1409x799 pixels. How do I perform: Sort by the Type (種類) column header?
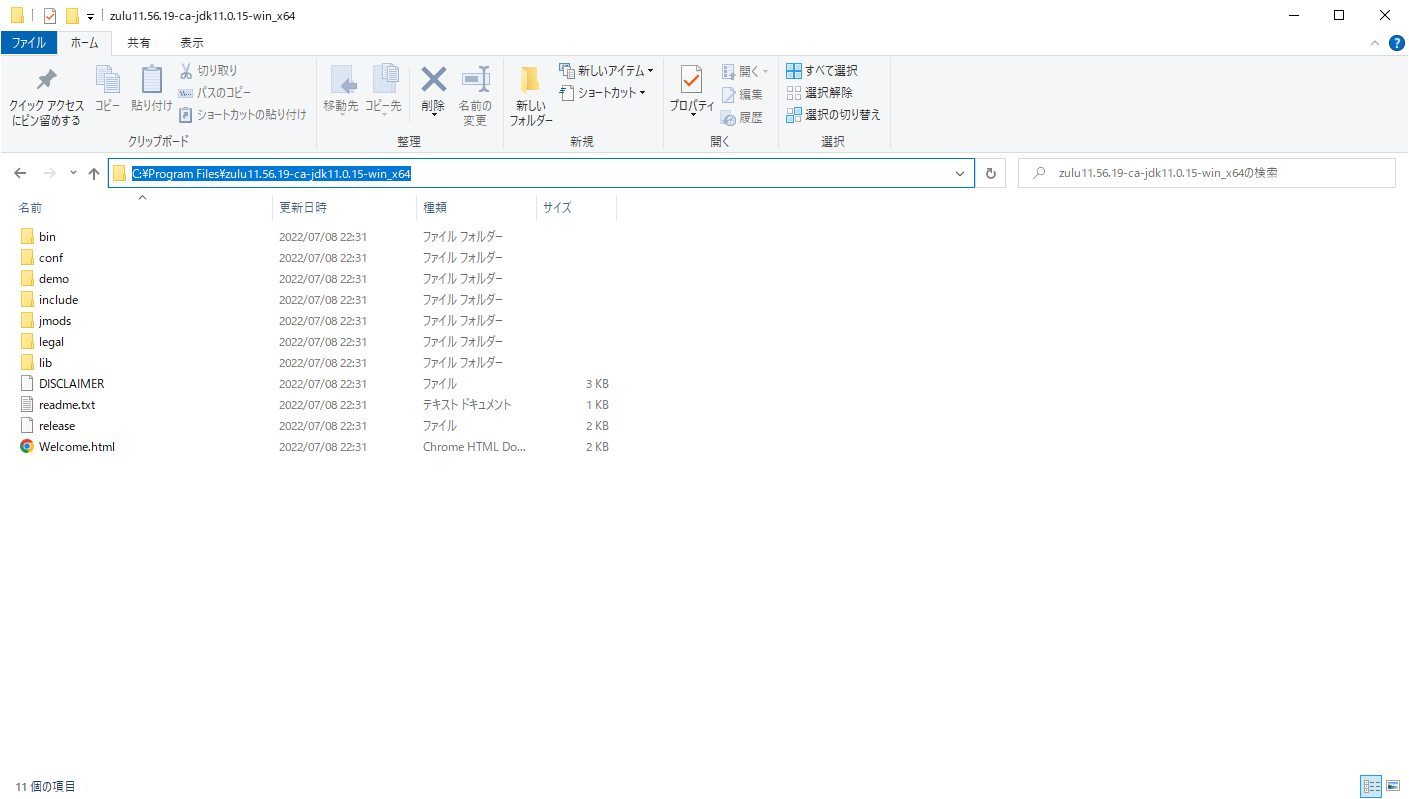[x=476, y=207]
